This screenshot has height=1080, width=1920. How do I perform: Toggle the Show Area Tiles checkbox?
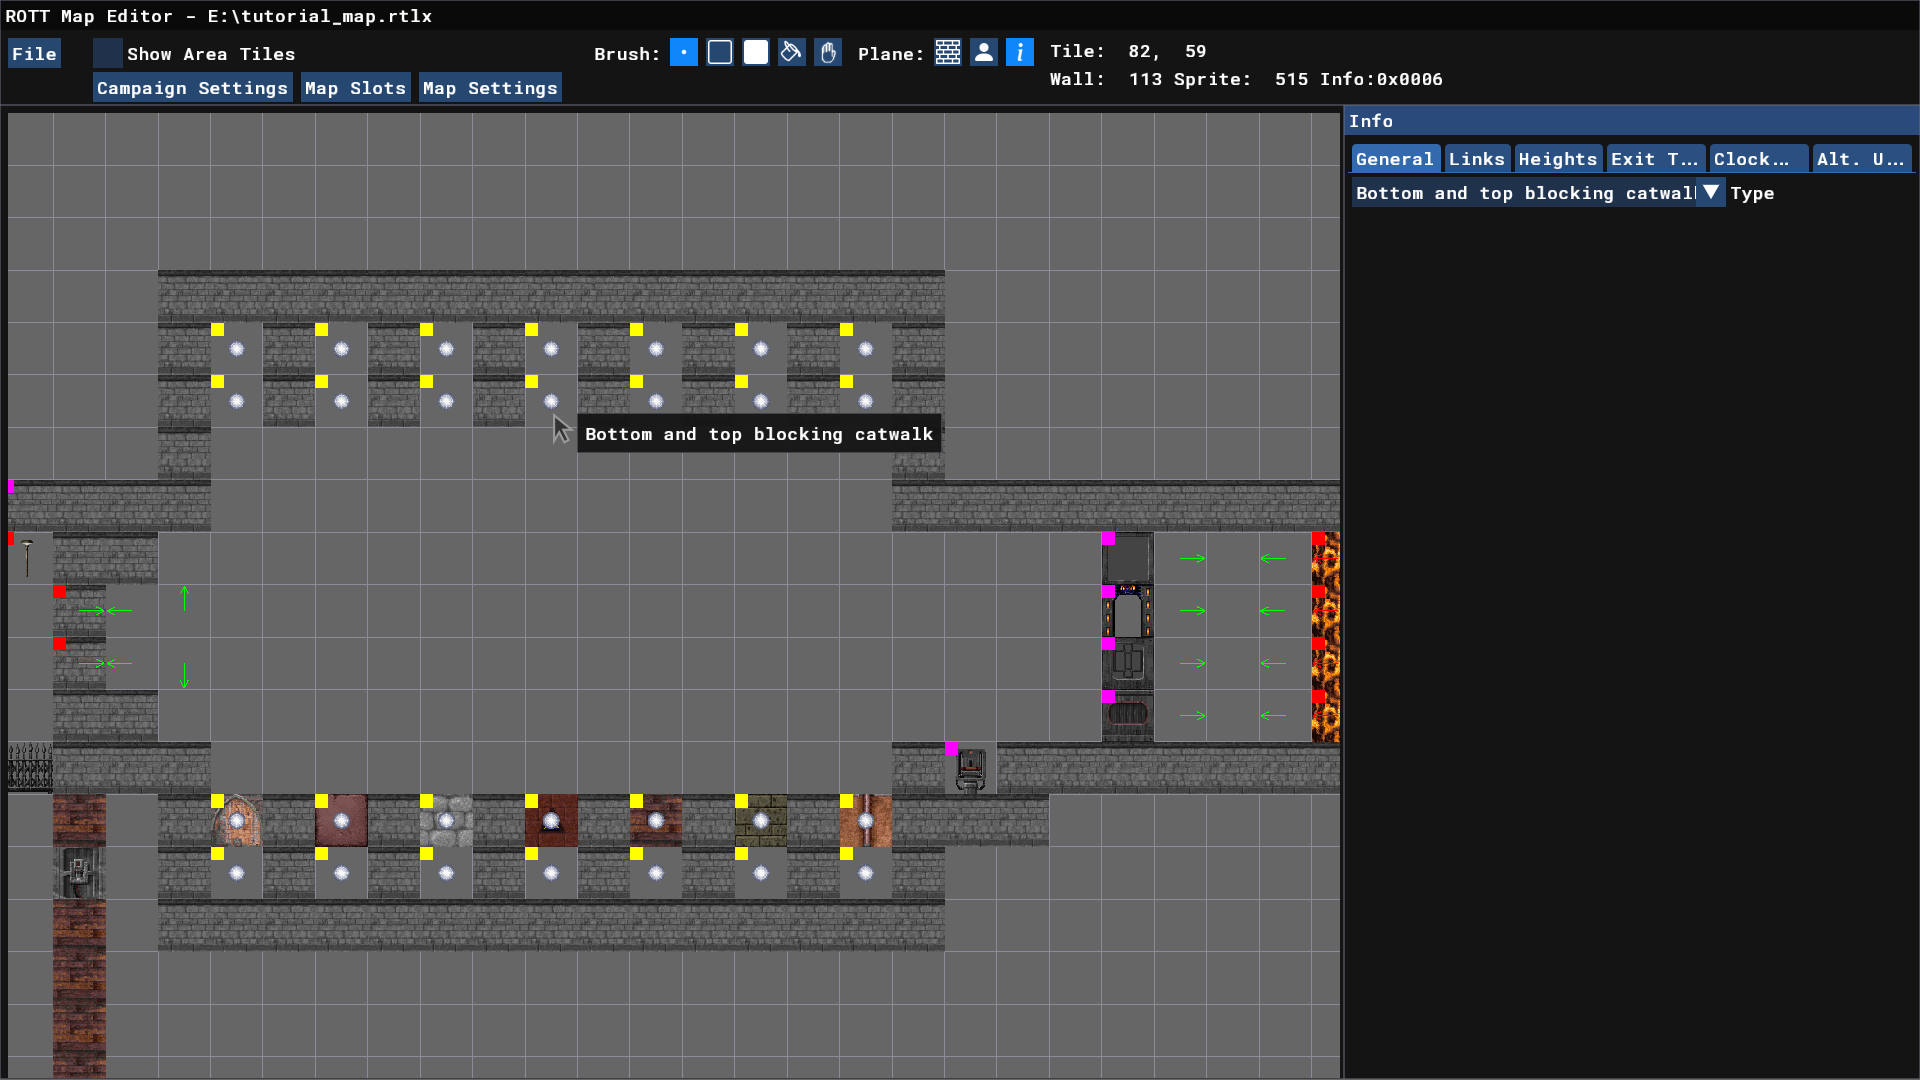coord(108,54)
